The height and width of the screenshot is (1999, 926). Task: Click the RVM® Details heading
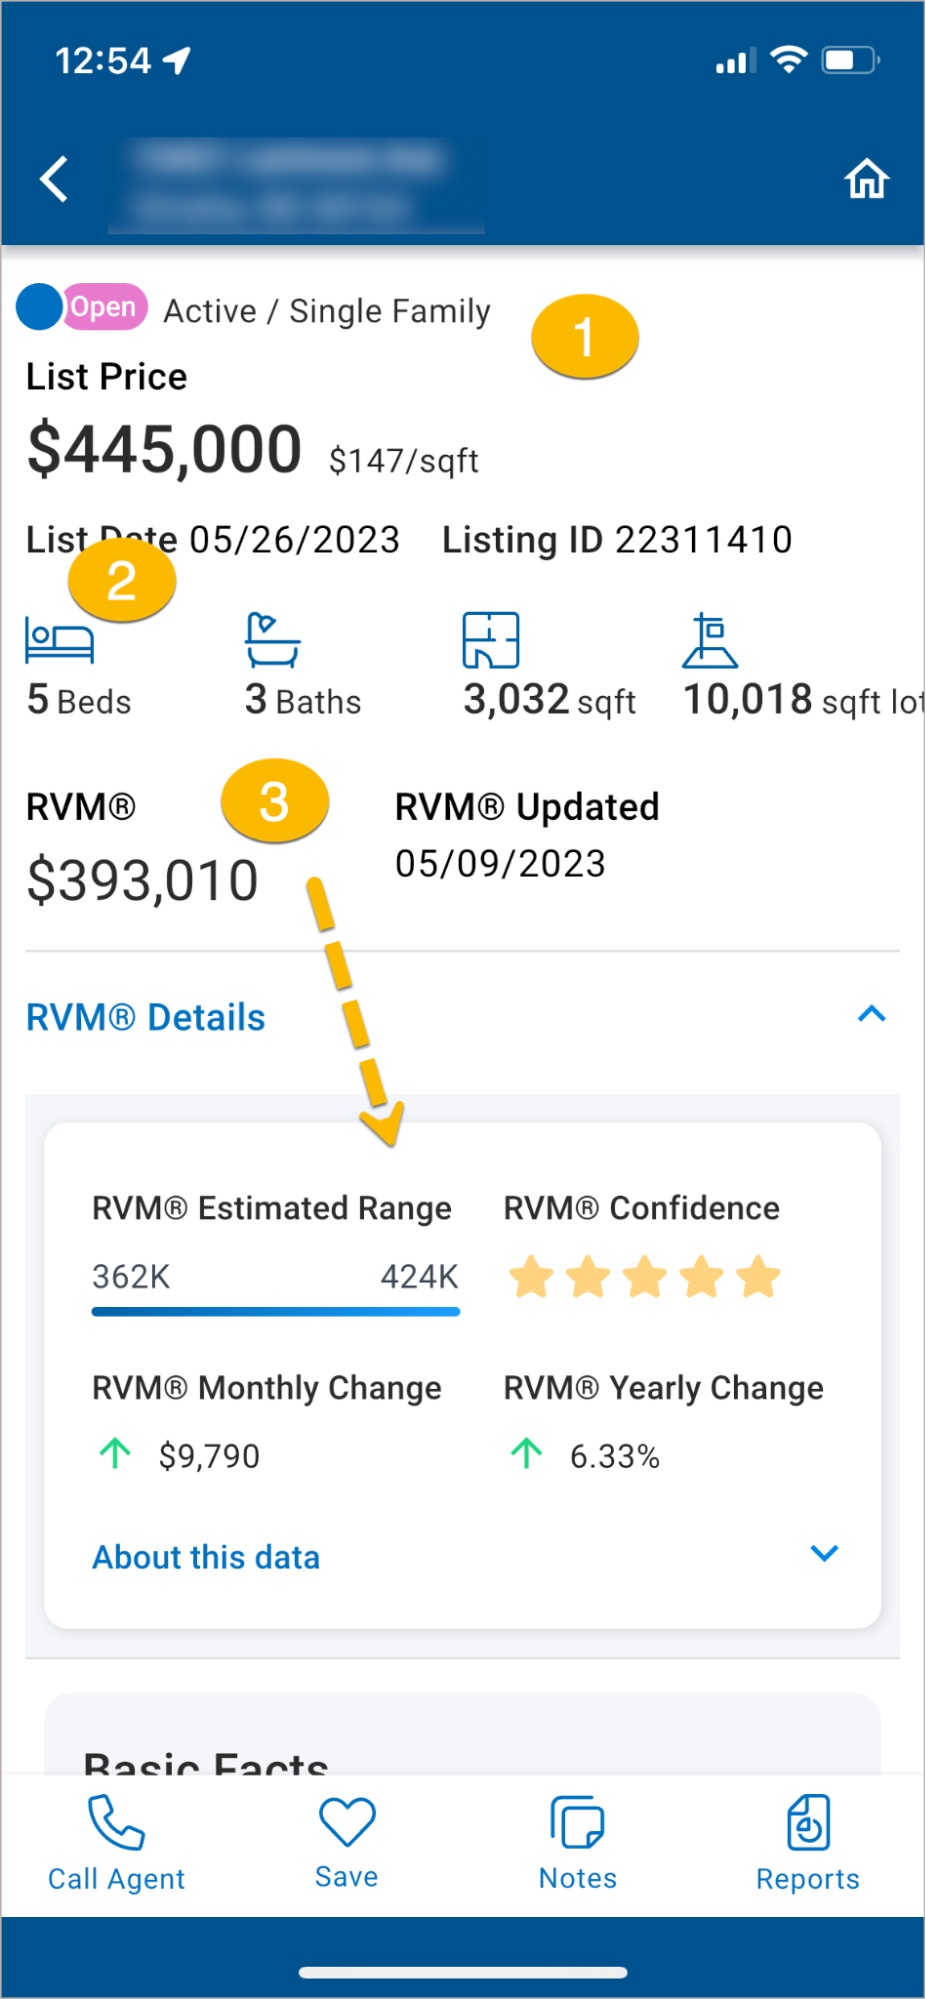click(x=146, y=1017)
